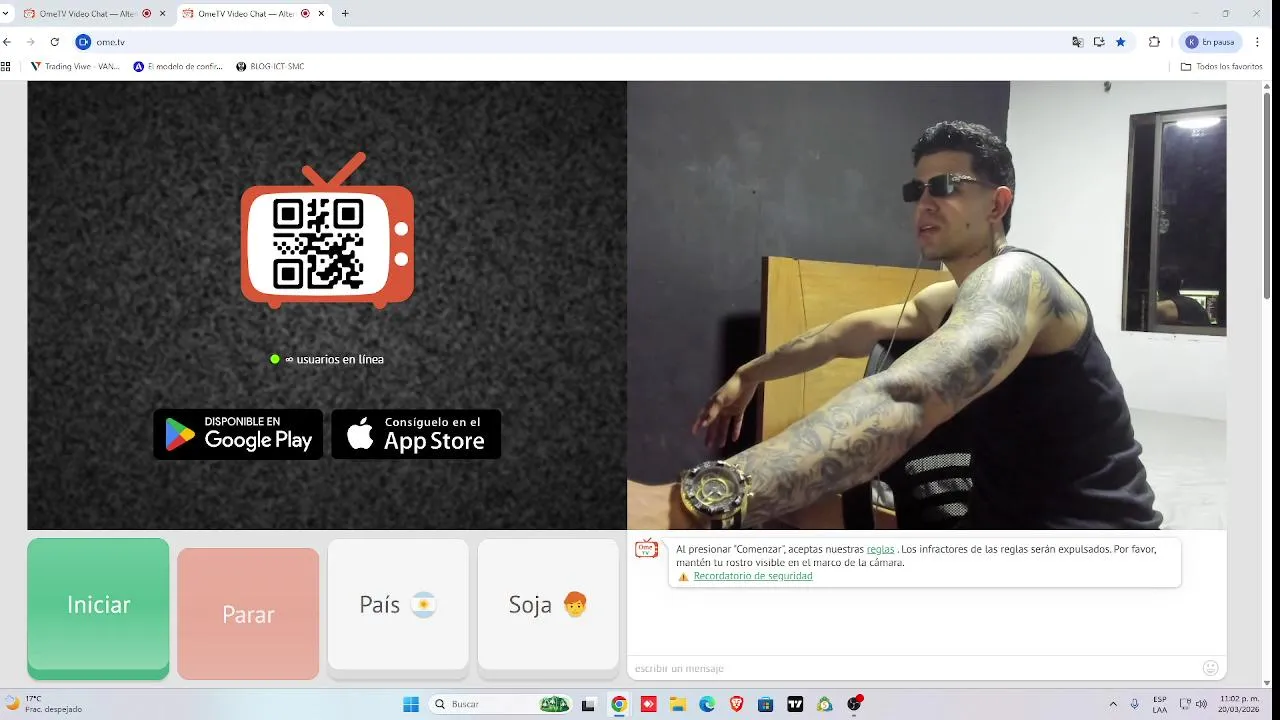The width and height of the screenshot is (1280, 720).
Task: Go back to previous page
Action: [8, 42]
